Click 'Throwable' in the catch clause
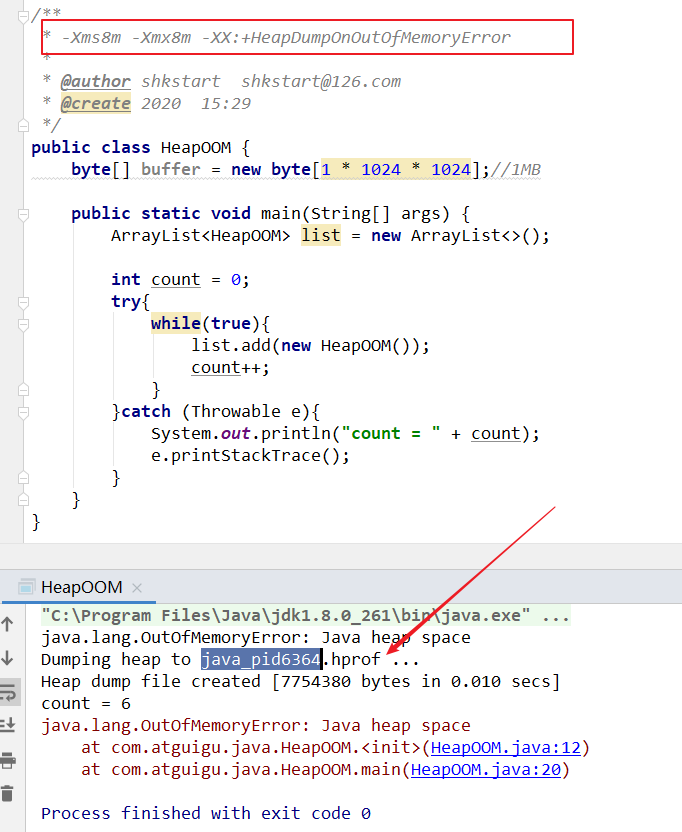 point(236,411)
